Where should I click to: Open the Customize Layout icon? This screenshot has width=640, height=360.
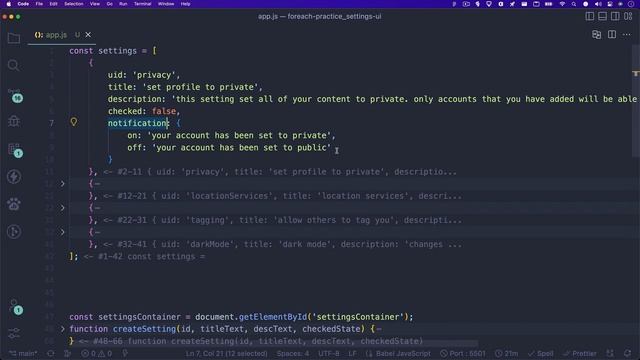point(628,16)
